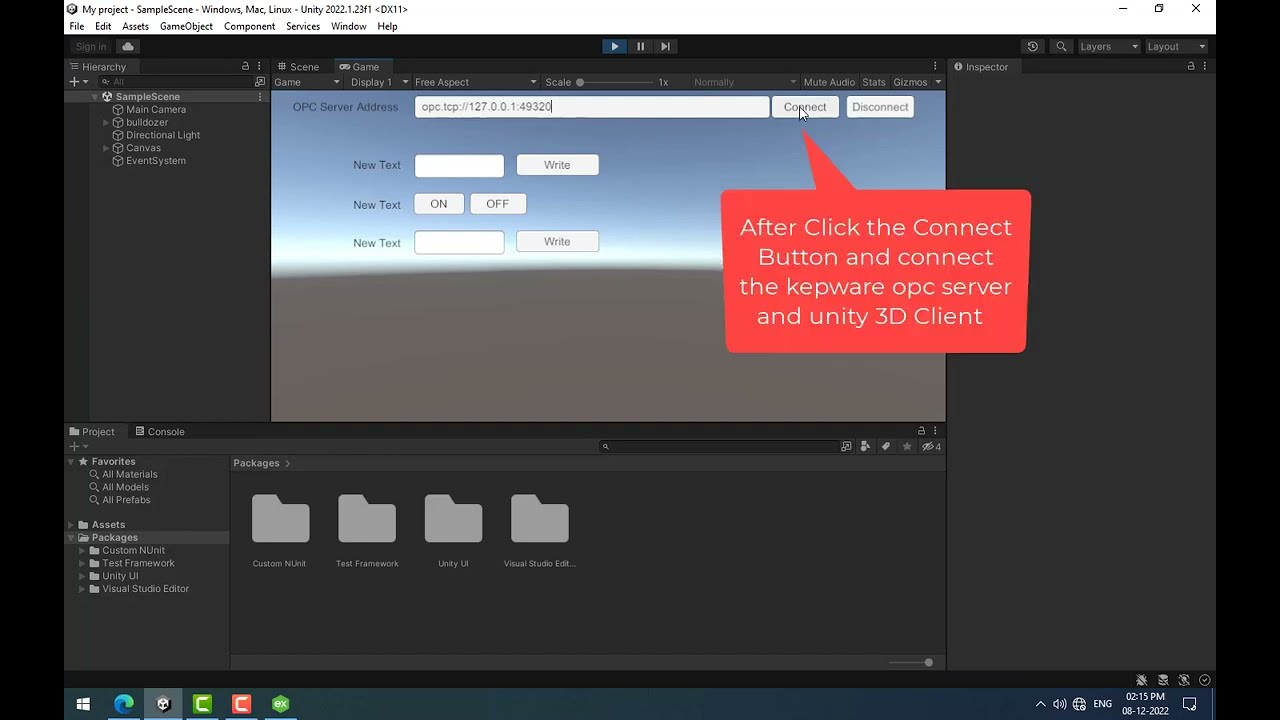Click the OFF button
This screenshot has width=1280, height=720.
498,204
